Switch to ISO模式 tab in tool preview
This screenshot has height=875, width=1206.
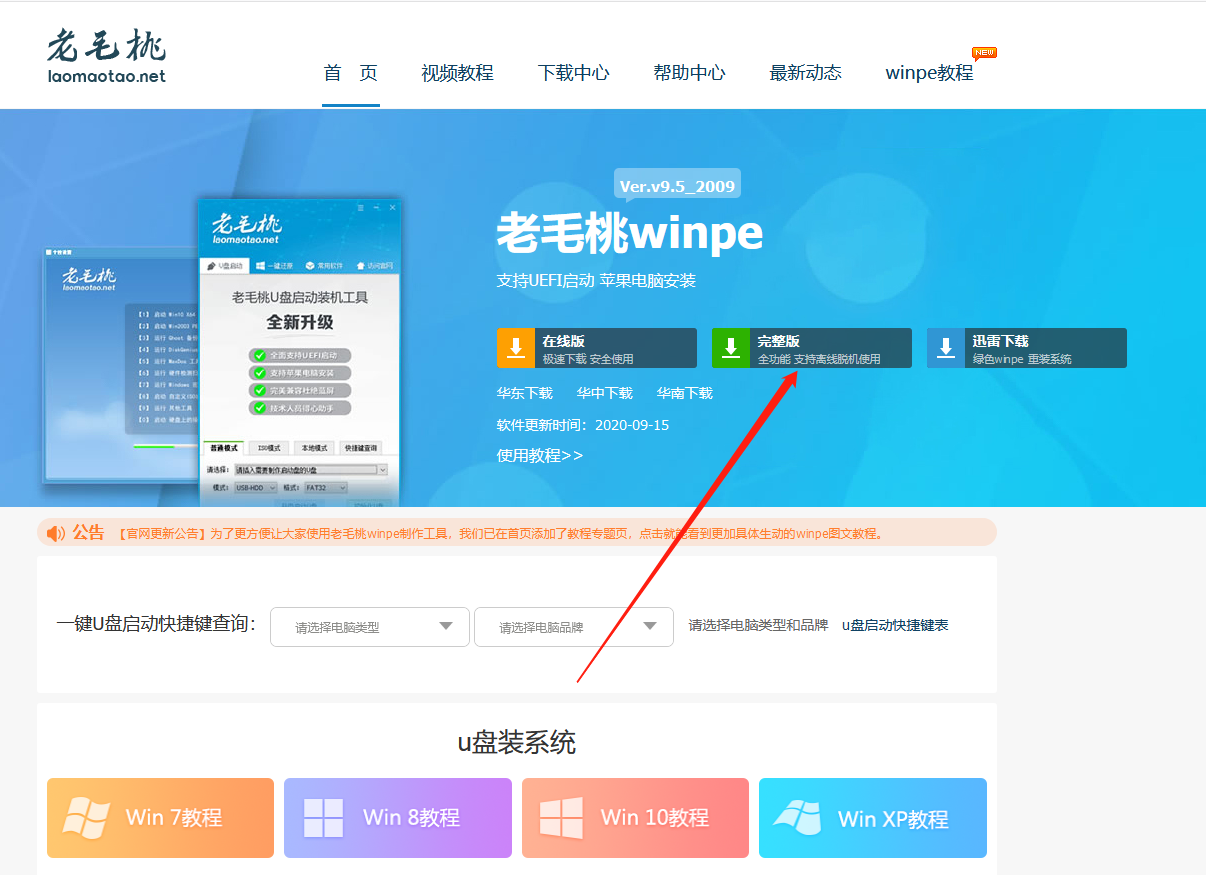coord(268,449)
